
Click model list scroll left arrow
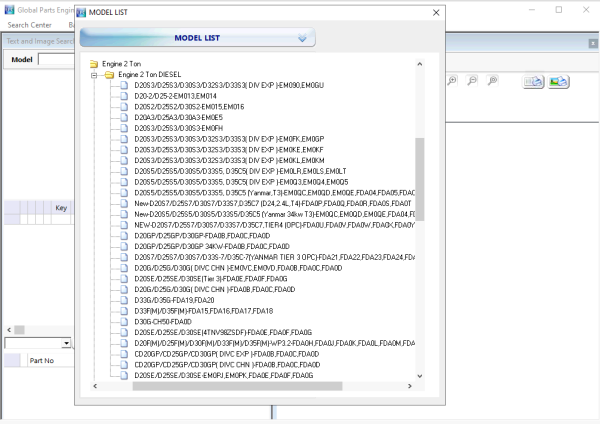95,386
